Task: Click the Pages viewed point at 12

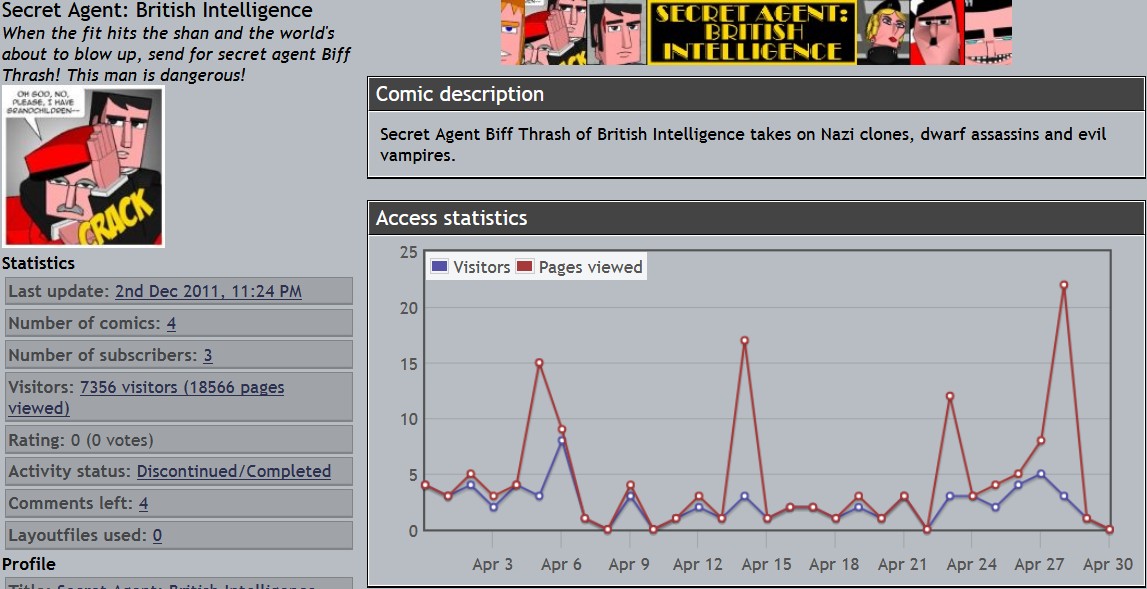Action: point(950,397)
